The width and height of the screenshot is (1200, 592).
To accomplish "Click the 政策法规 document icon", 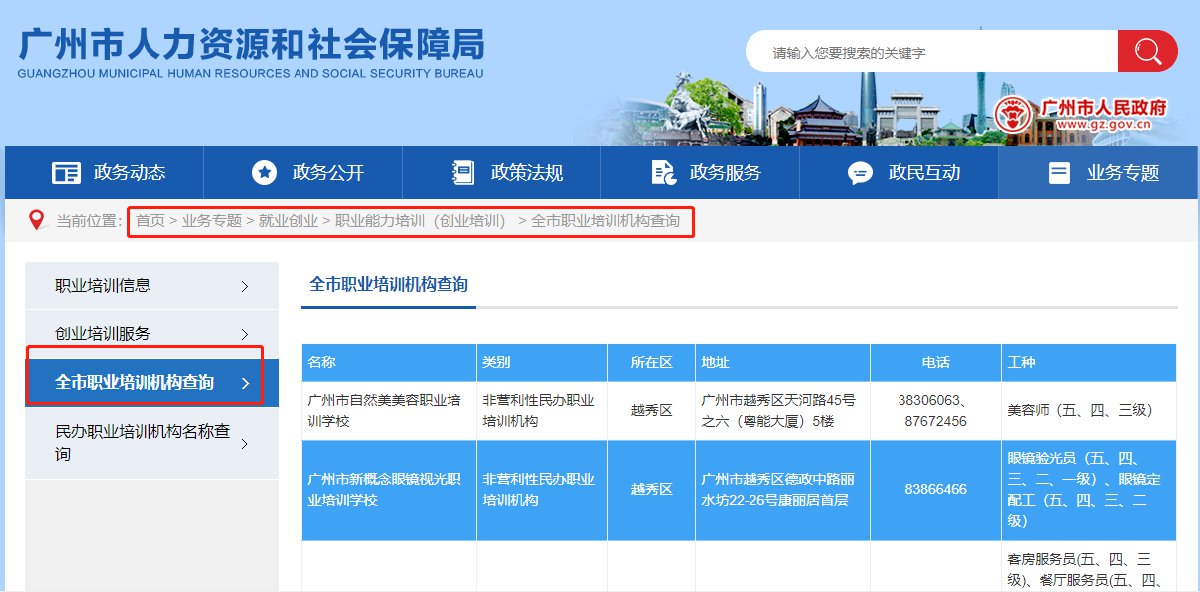I will [x=462, y=173].
